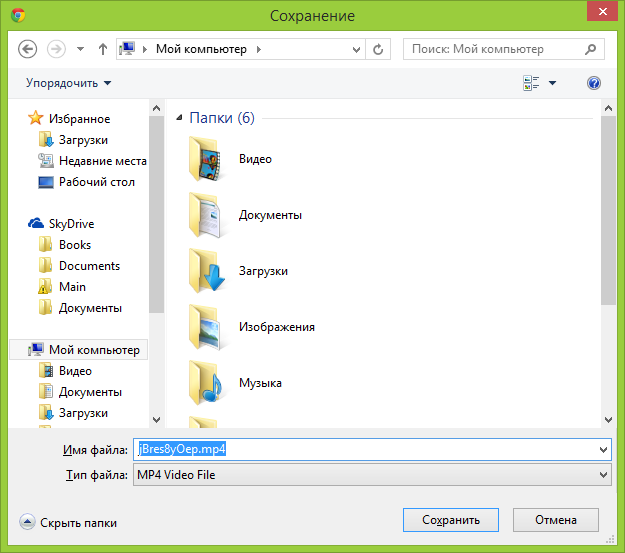Click the Back navigation arrow
625x553 pixels.
pos(27,49)
